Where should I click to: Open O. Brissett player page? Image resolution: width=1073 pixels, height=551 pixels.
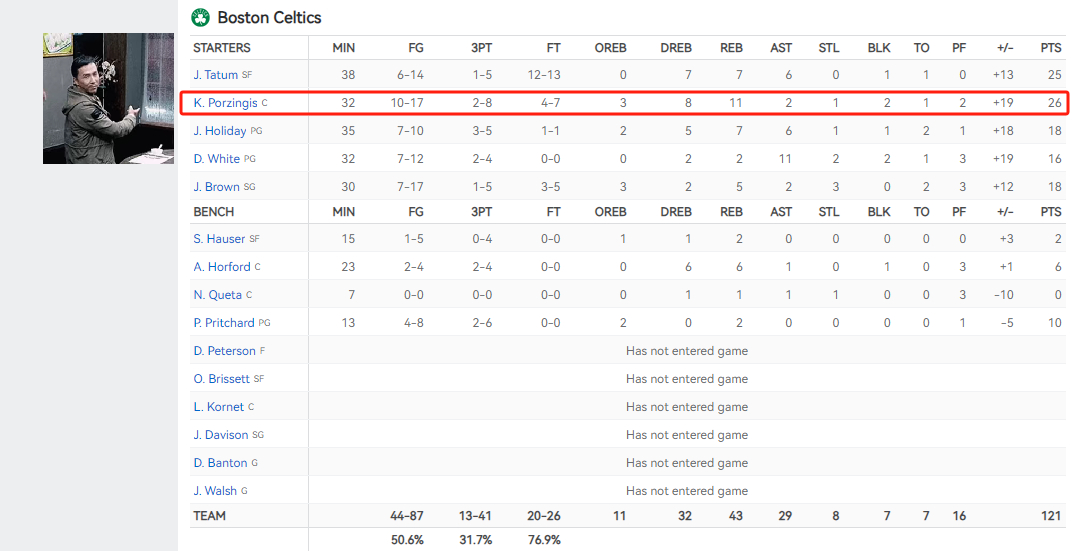pos(222,379)
